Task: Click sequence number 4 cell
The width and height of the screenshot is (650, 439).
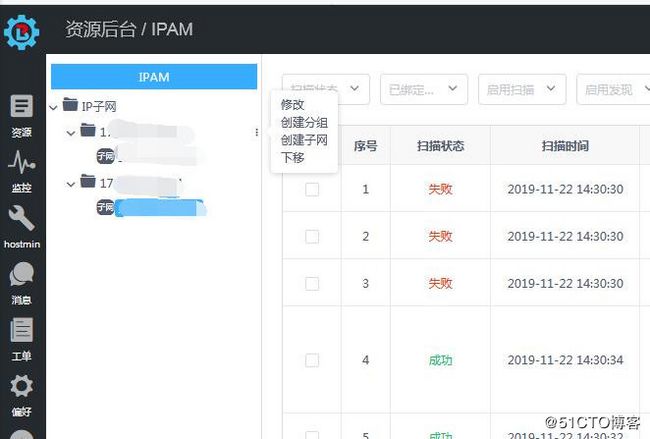Action: (366, 360)
